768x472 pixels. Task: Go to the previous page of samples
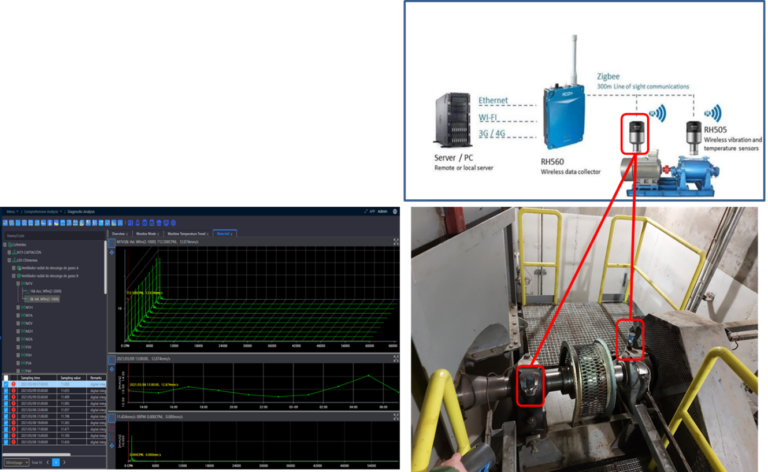pos(48,462)
